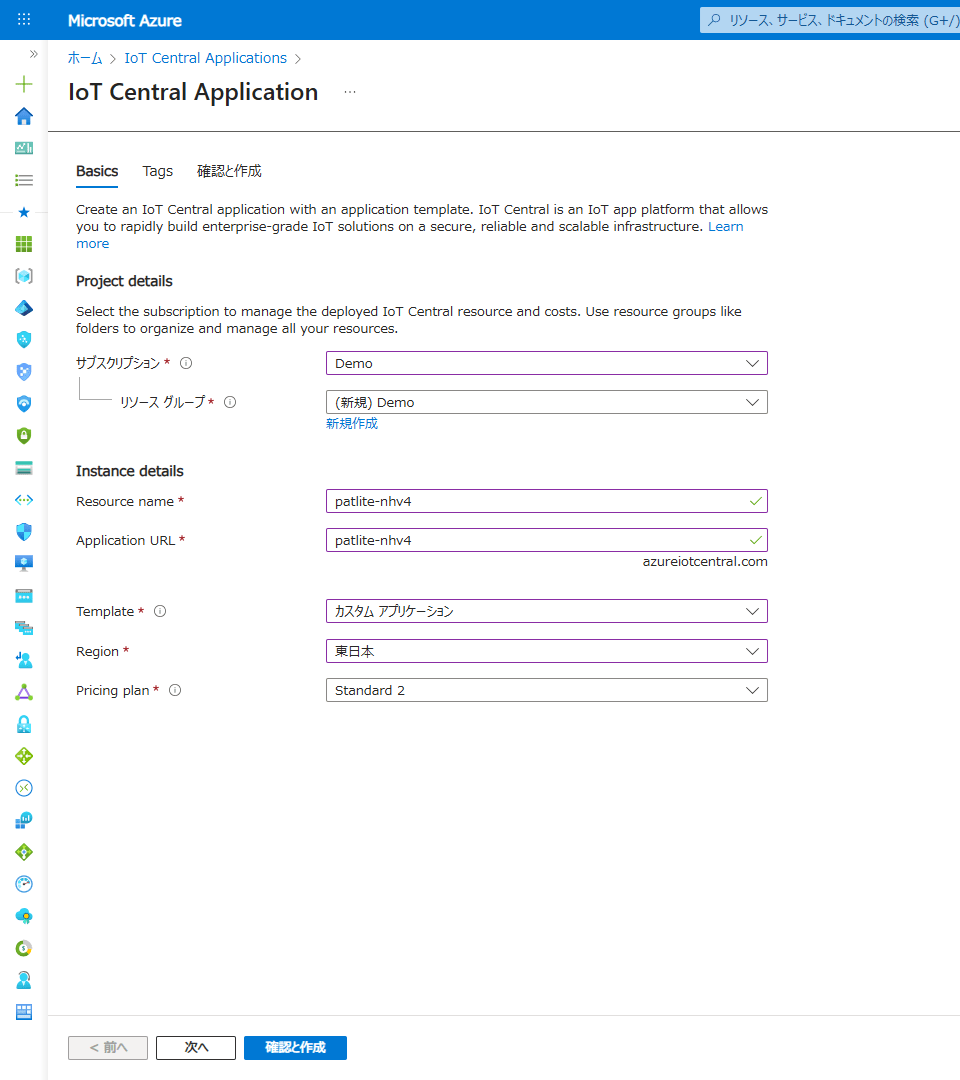Viewport: 960px width, 1080px height.
Task: Open Virtual machines monitor icon
Action: pyautogui.click(x=24, y=563)
